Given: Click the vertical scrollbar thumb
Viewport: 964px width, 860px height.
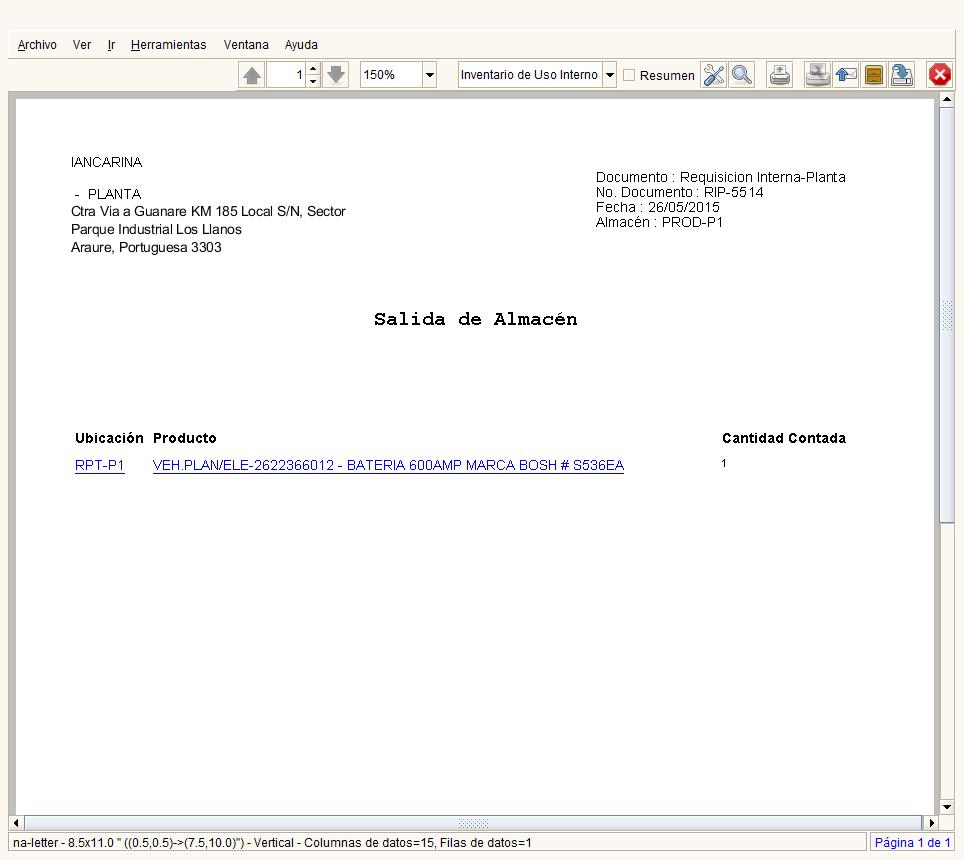Looking at the screenshot, I should 947,315.
